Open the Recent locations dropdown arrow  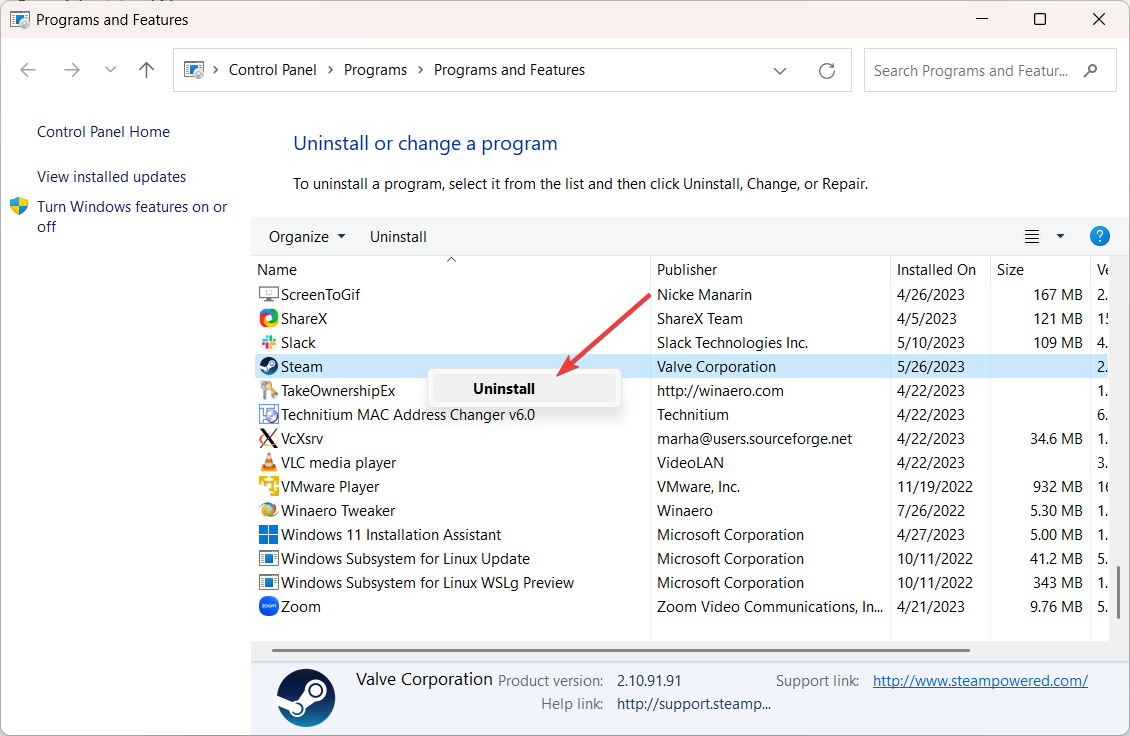click(x=110, y=70)
